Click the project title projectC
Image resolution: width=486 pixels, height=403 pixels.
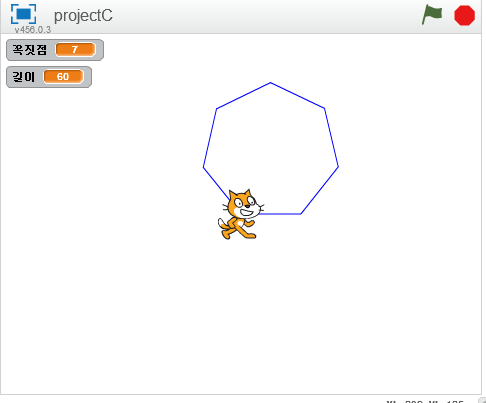[x=83, y=15]
